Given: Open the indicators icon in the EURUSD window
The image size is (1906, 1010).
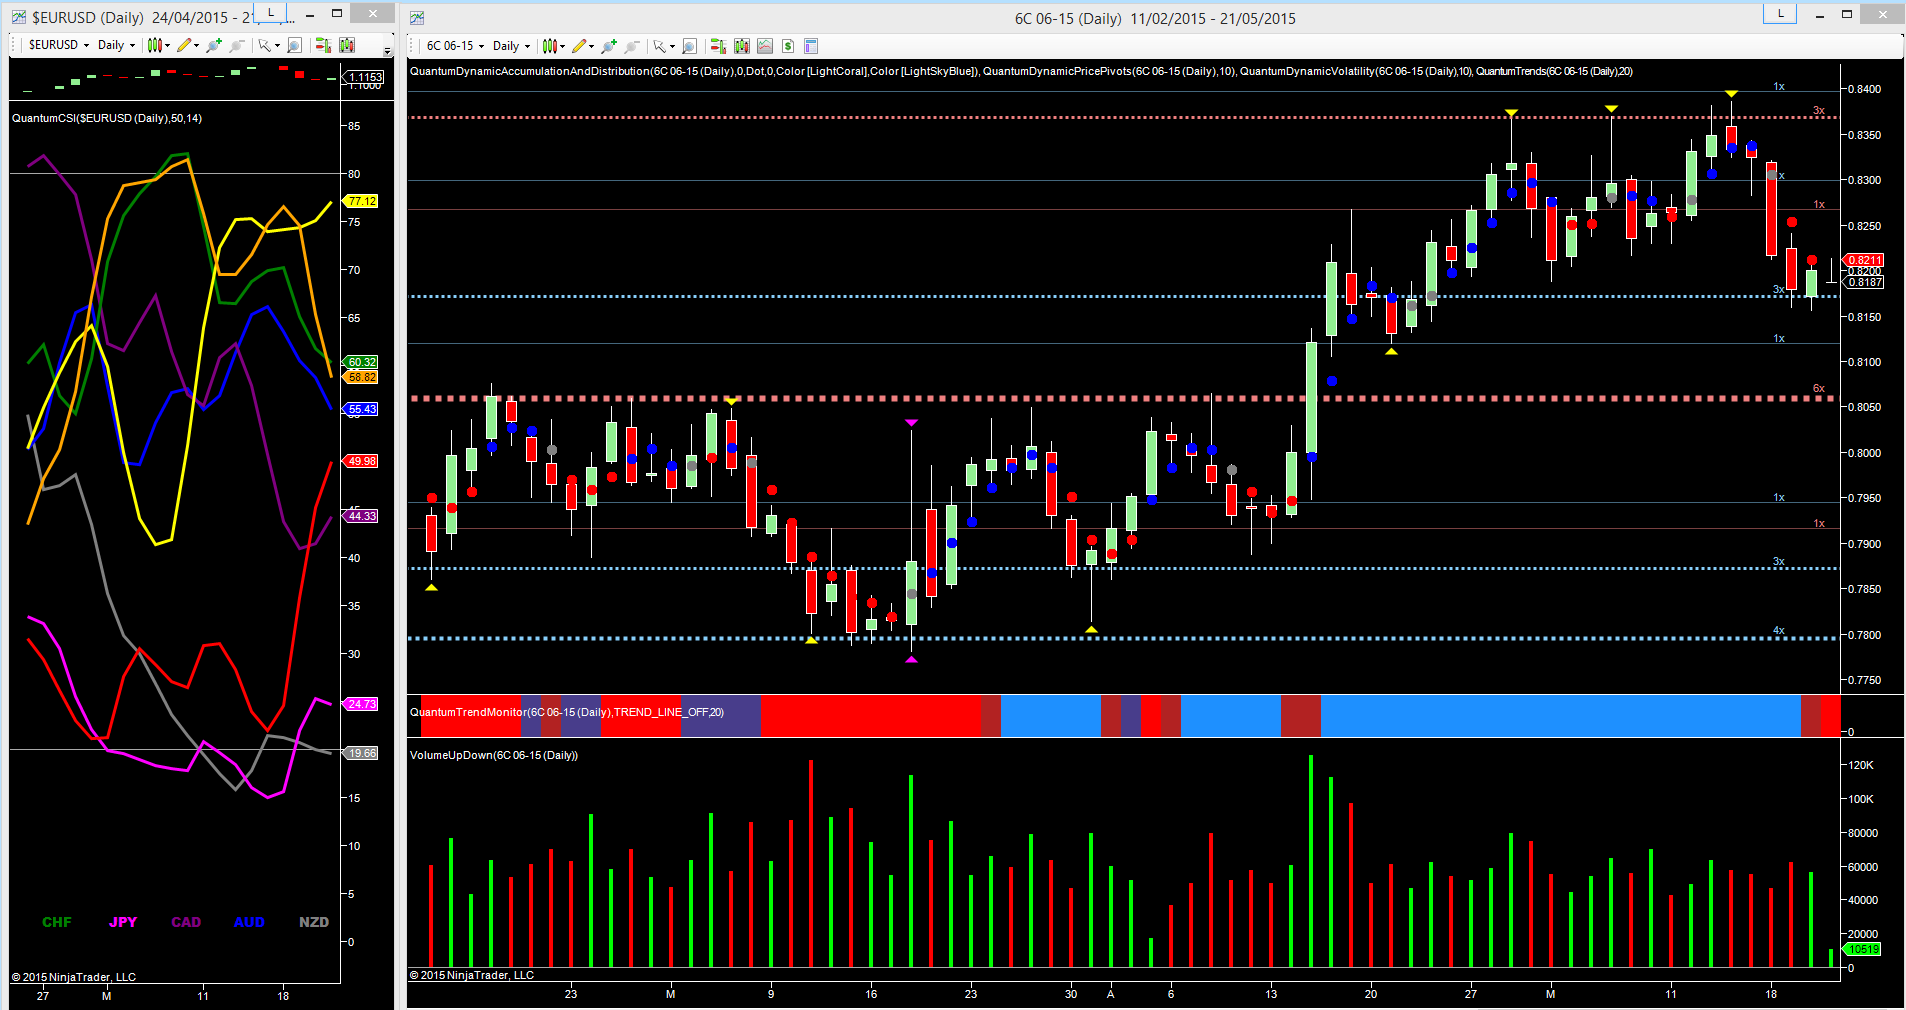Looking at the screenshot, I should [347, 45].
